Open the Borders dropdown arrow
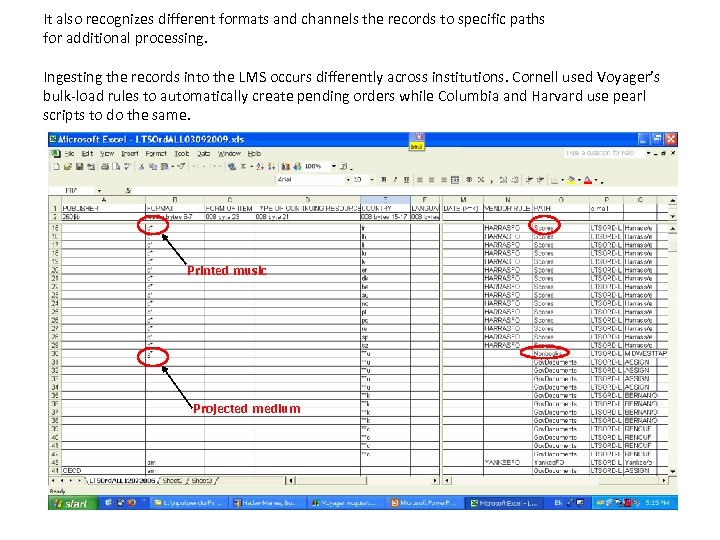Screen dimensions: 720x540 (562, 180)
